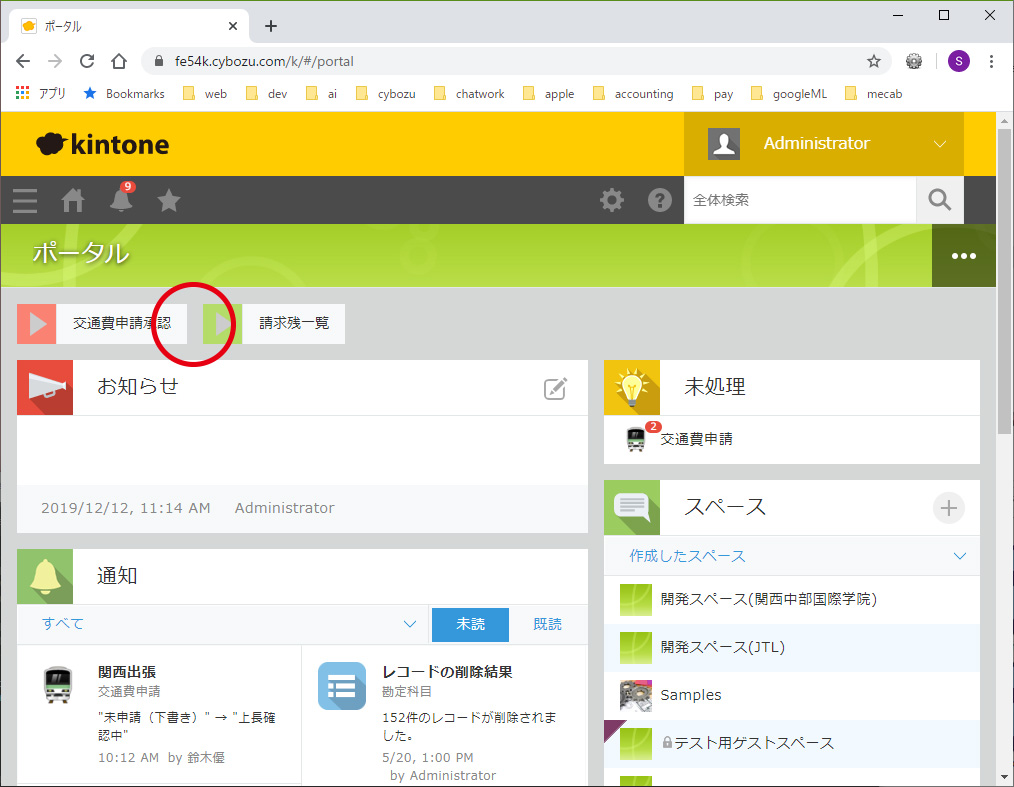The height and width of the screenshot is (787, 1014).
Task: Click the 関西出張 train icon
Action: point(58,685)
